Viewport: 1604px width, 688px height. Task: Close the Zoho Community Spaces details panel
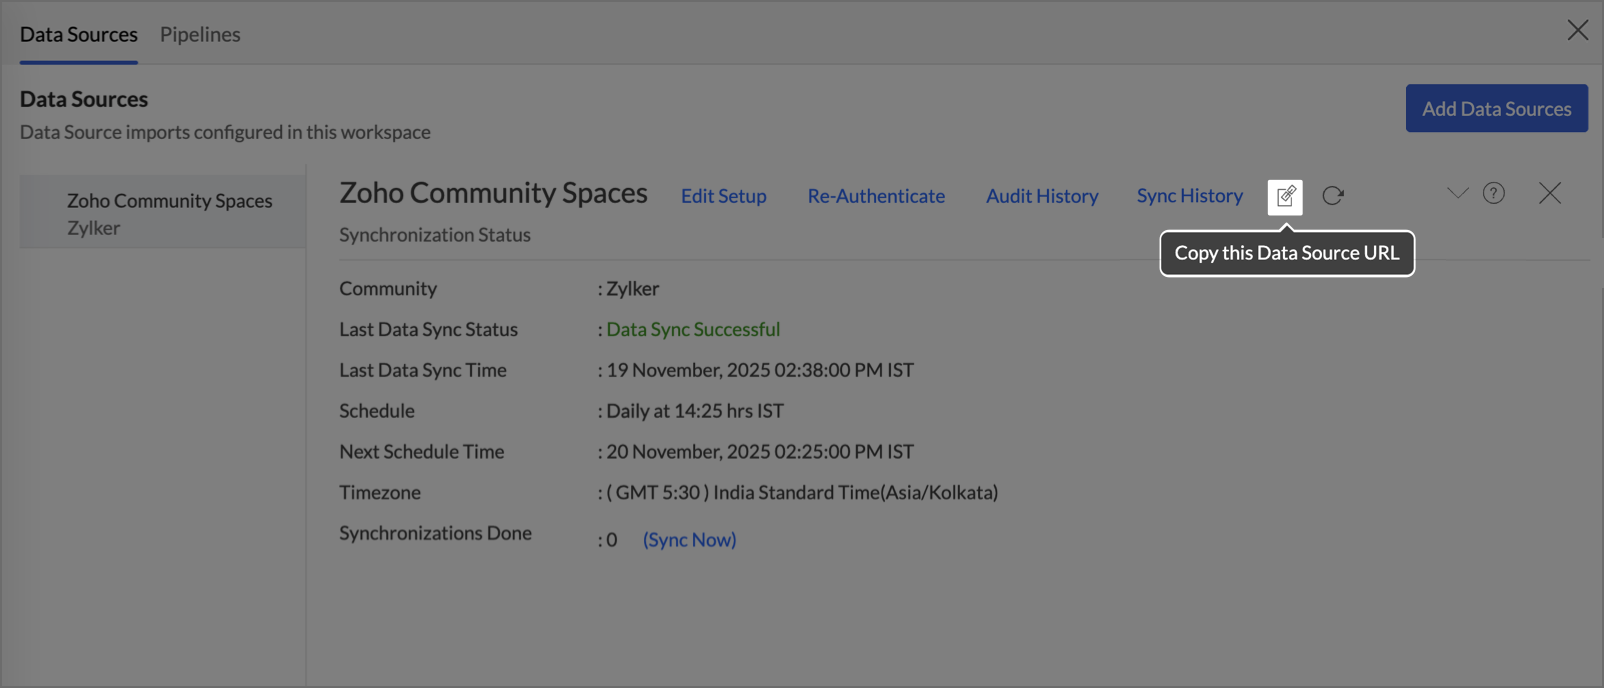tap(1549, 193)
